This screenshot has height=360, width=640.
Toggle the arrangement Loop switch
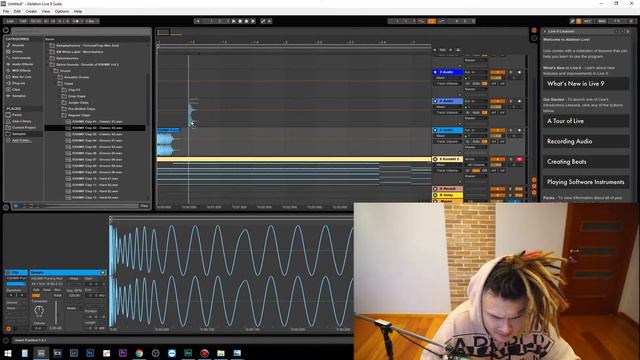[431, 21]
